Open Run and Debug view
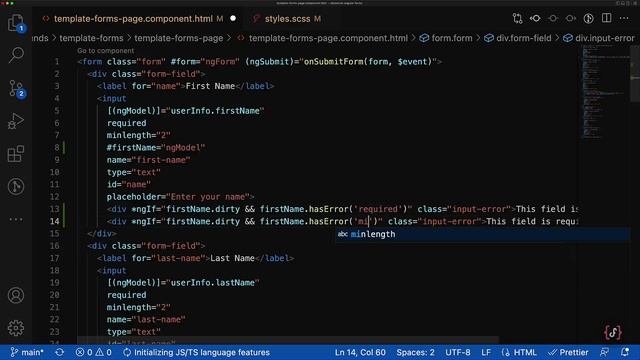Screen dimensions: 640x360 point(16,121)
